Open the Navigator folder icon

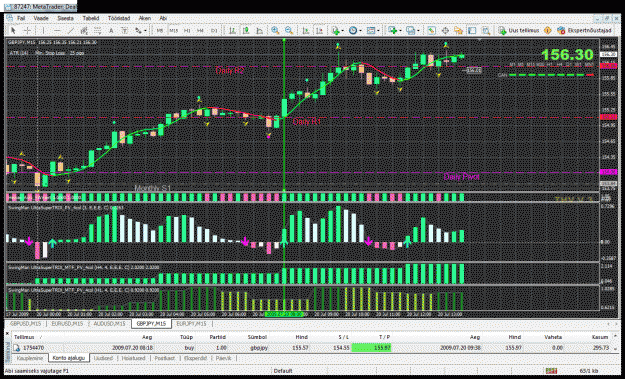tap(458, 30)
